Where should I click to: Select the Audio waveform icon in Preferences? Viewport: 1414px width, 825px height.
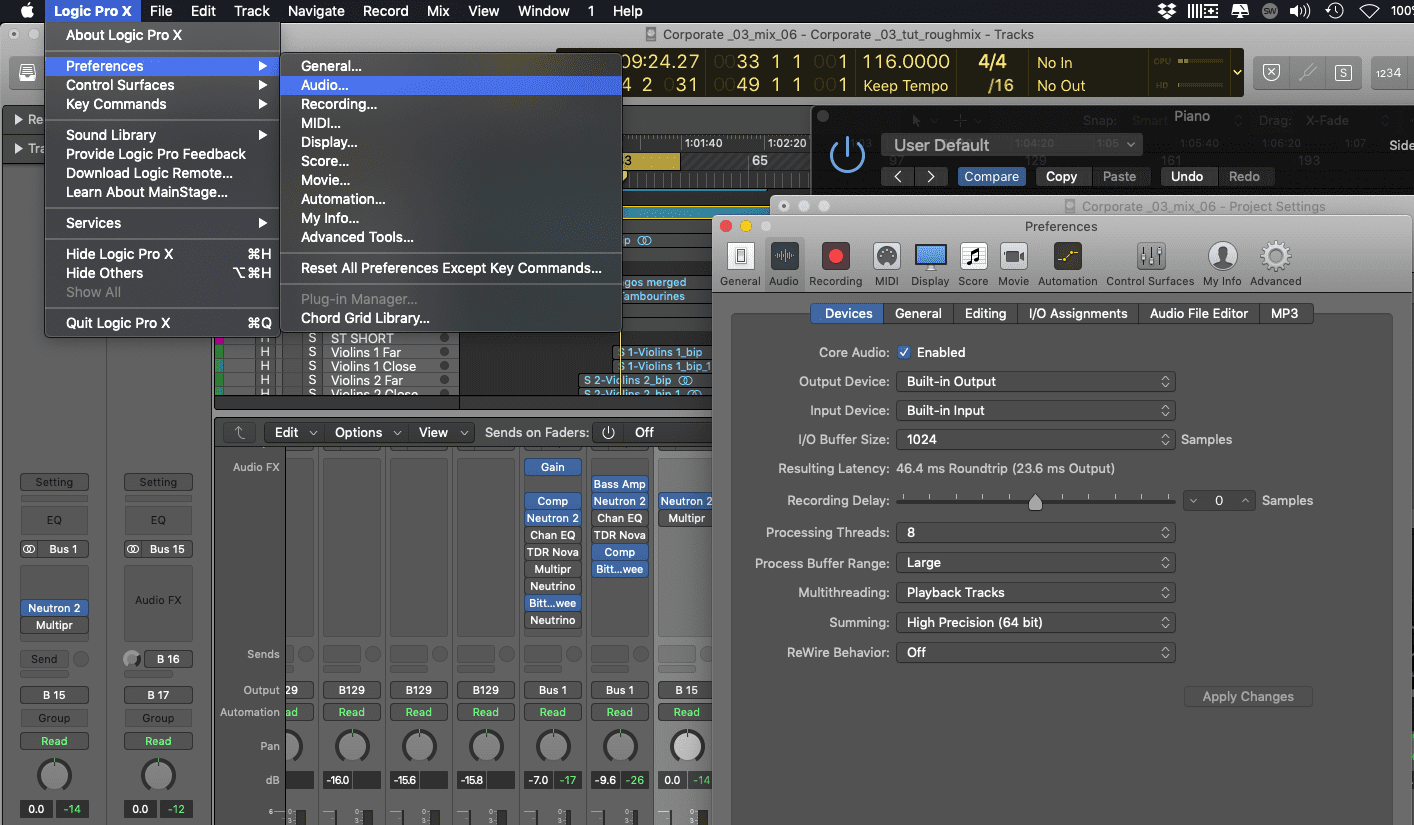coord(784,257)
